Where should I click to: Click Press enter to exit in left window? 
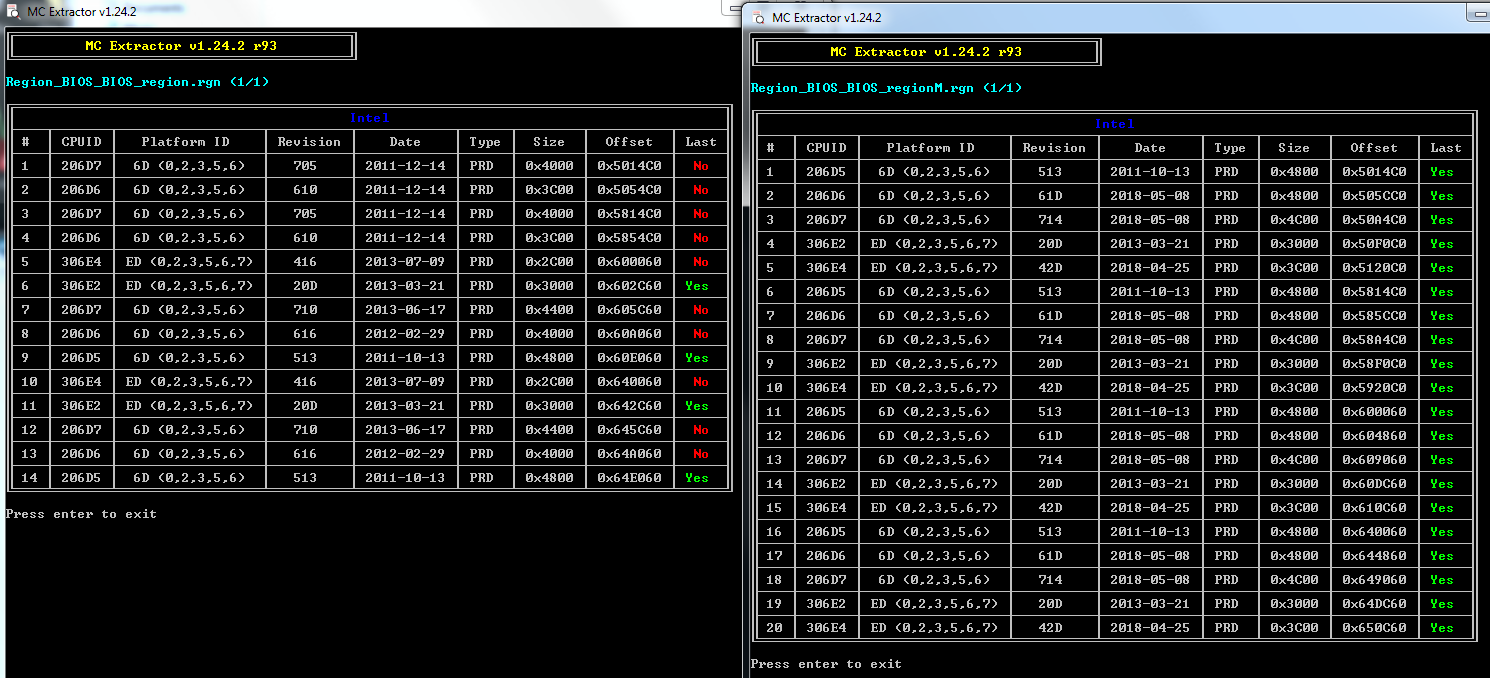[x=81, y=514]
